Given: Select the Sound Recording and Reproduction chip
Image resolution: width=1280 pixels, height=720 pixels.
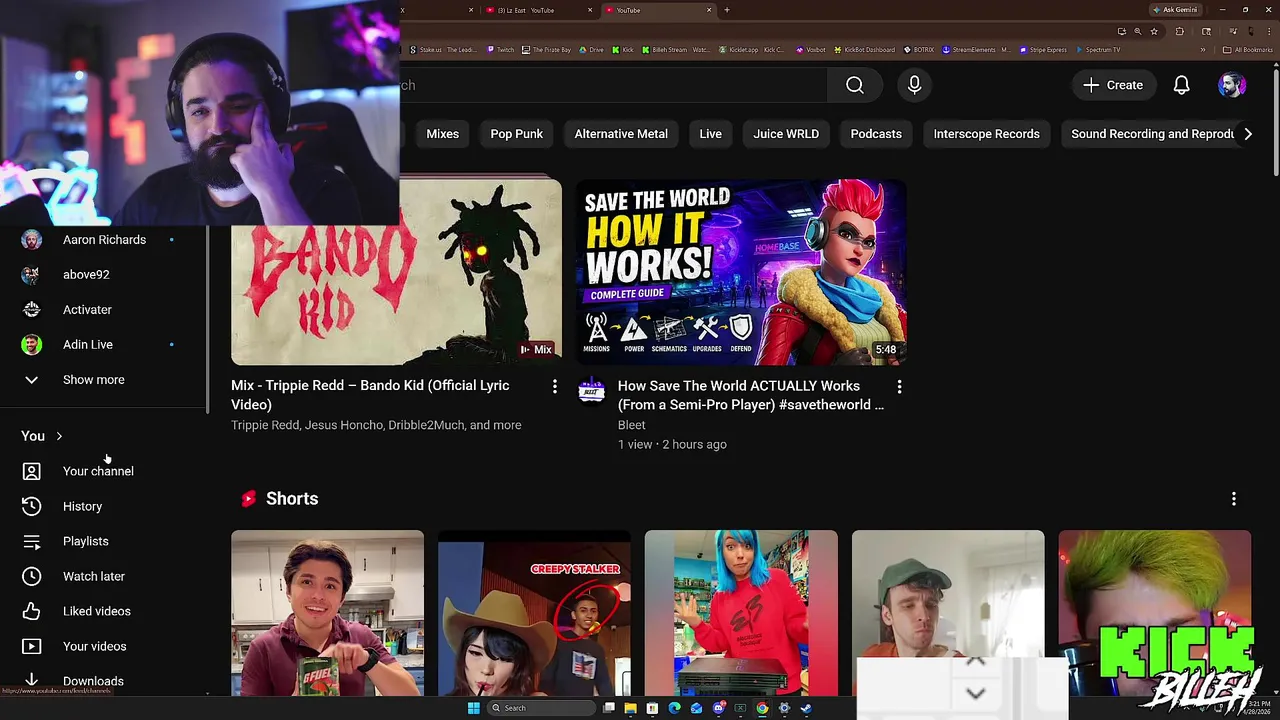Looking at the screenshot, I should click(x=1148, y=134).
